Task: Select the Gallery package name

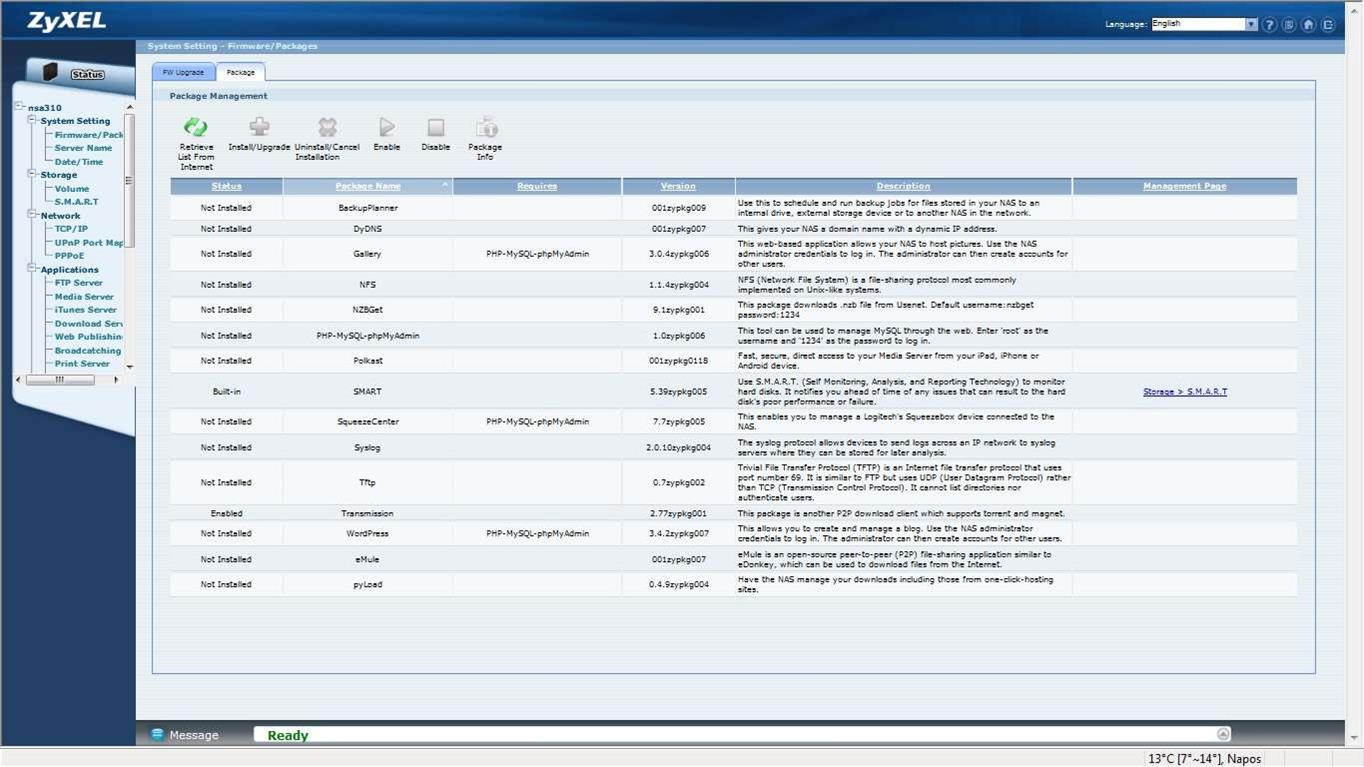Action: pyautogui.click(x=367, y=254)
